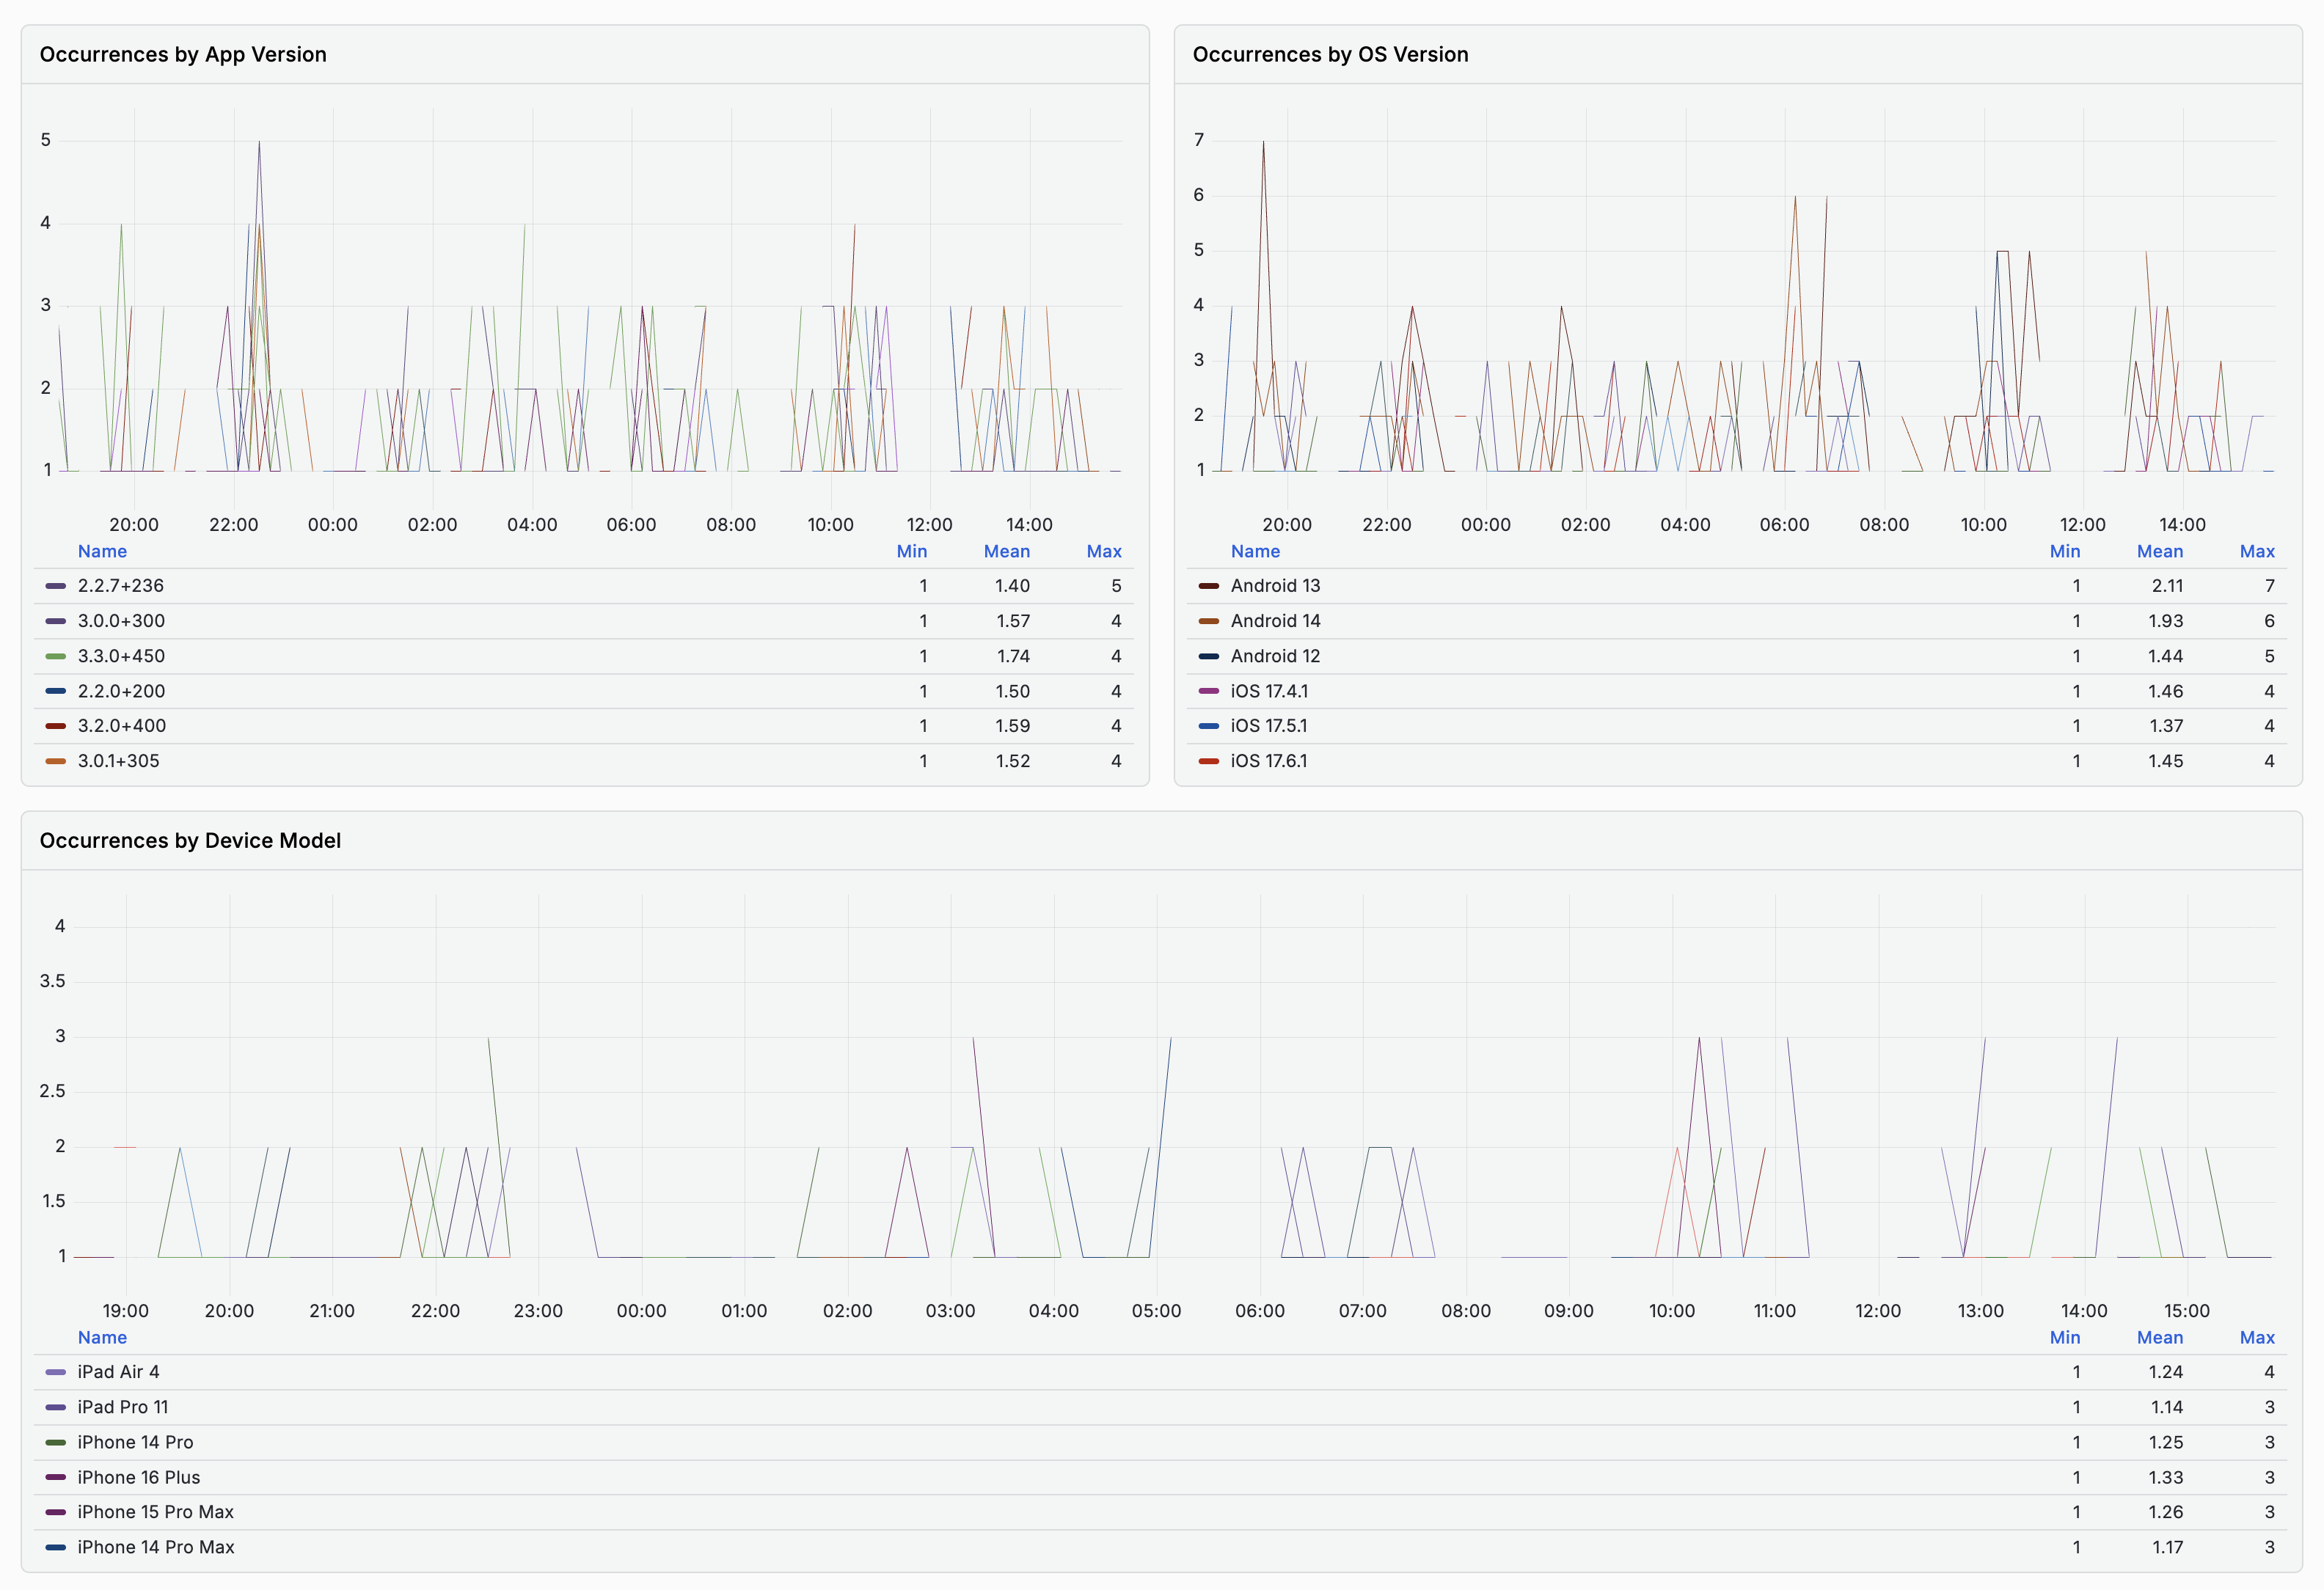The width and height of the screenshot is (2324, 1590).
Task: Click iPad Pro 11 mean value 1.14
Action: point(2167,1407)
